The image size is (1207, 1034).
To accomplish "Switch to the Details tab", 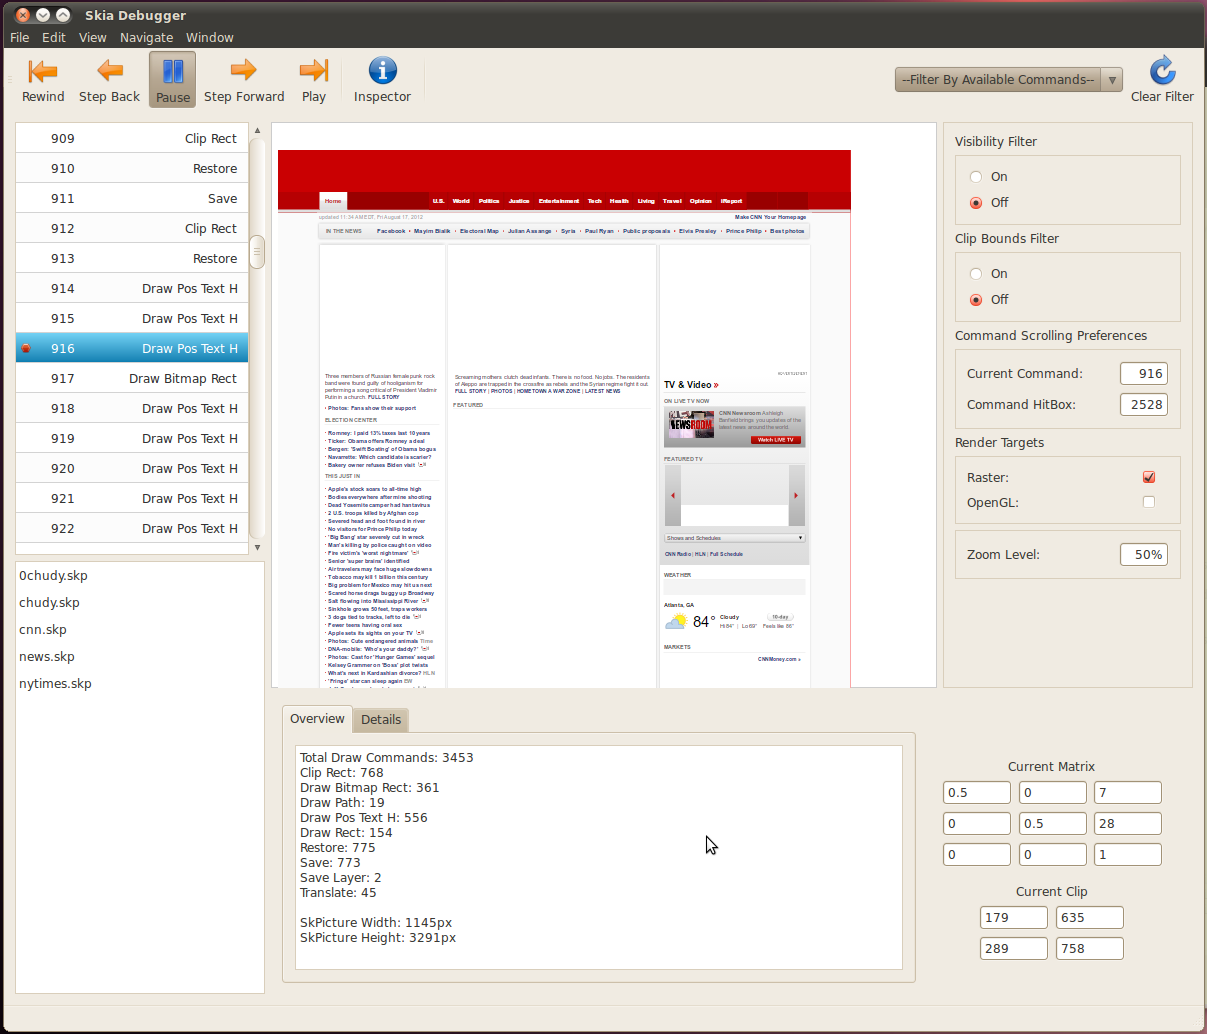I will tap(381, 720).
